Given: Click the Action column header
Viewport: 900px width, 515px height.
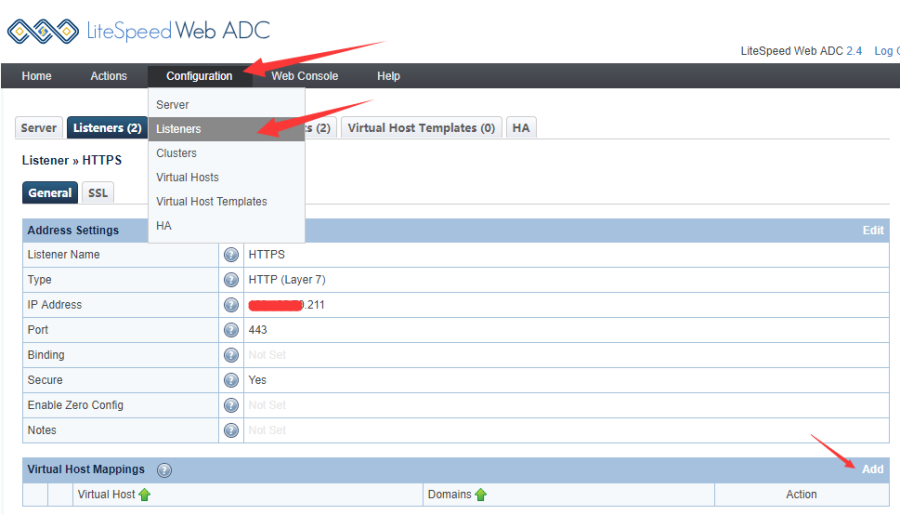Looking at the screenshot, I should [x=801, y=494].
